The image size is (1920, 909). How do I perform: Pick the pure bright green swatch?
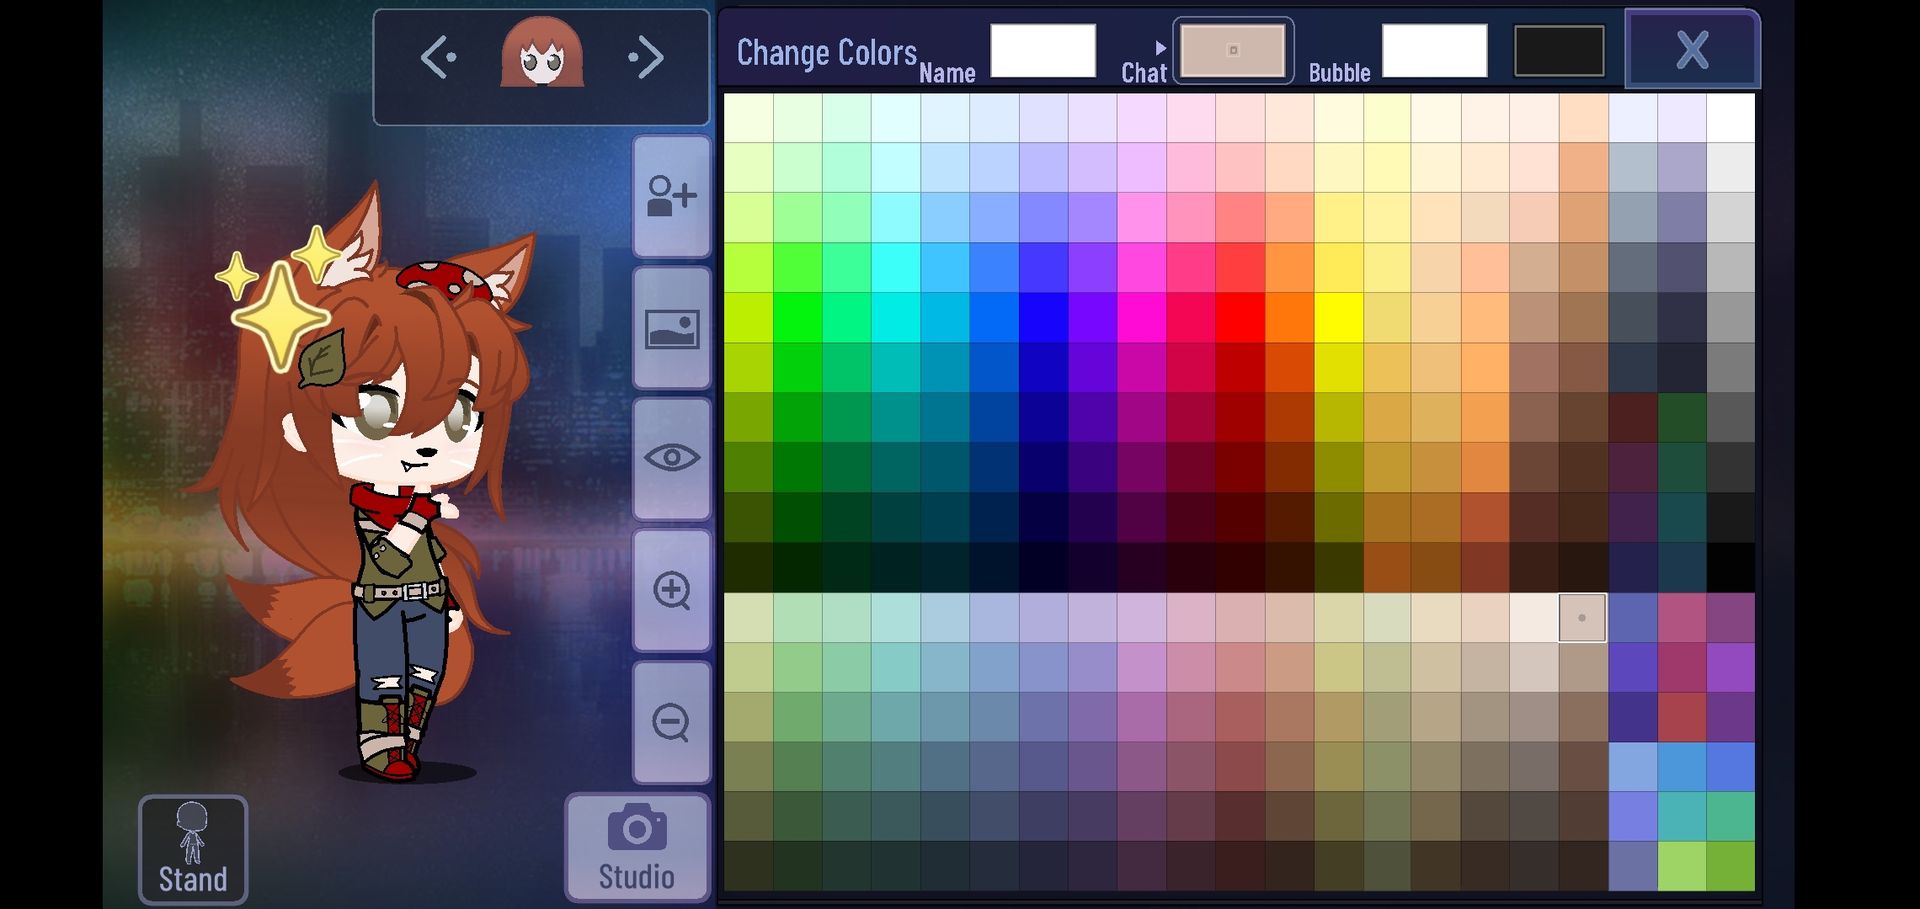click(x=798, y=318)
